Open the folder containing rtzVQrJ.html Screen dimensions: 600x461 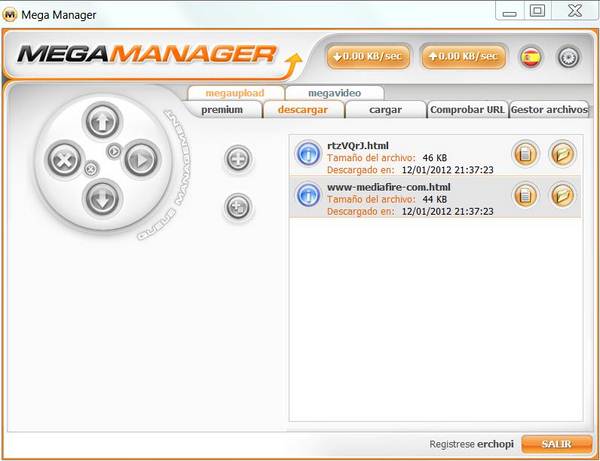click(563, 153)
